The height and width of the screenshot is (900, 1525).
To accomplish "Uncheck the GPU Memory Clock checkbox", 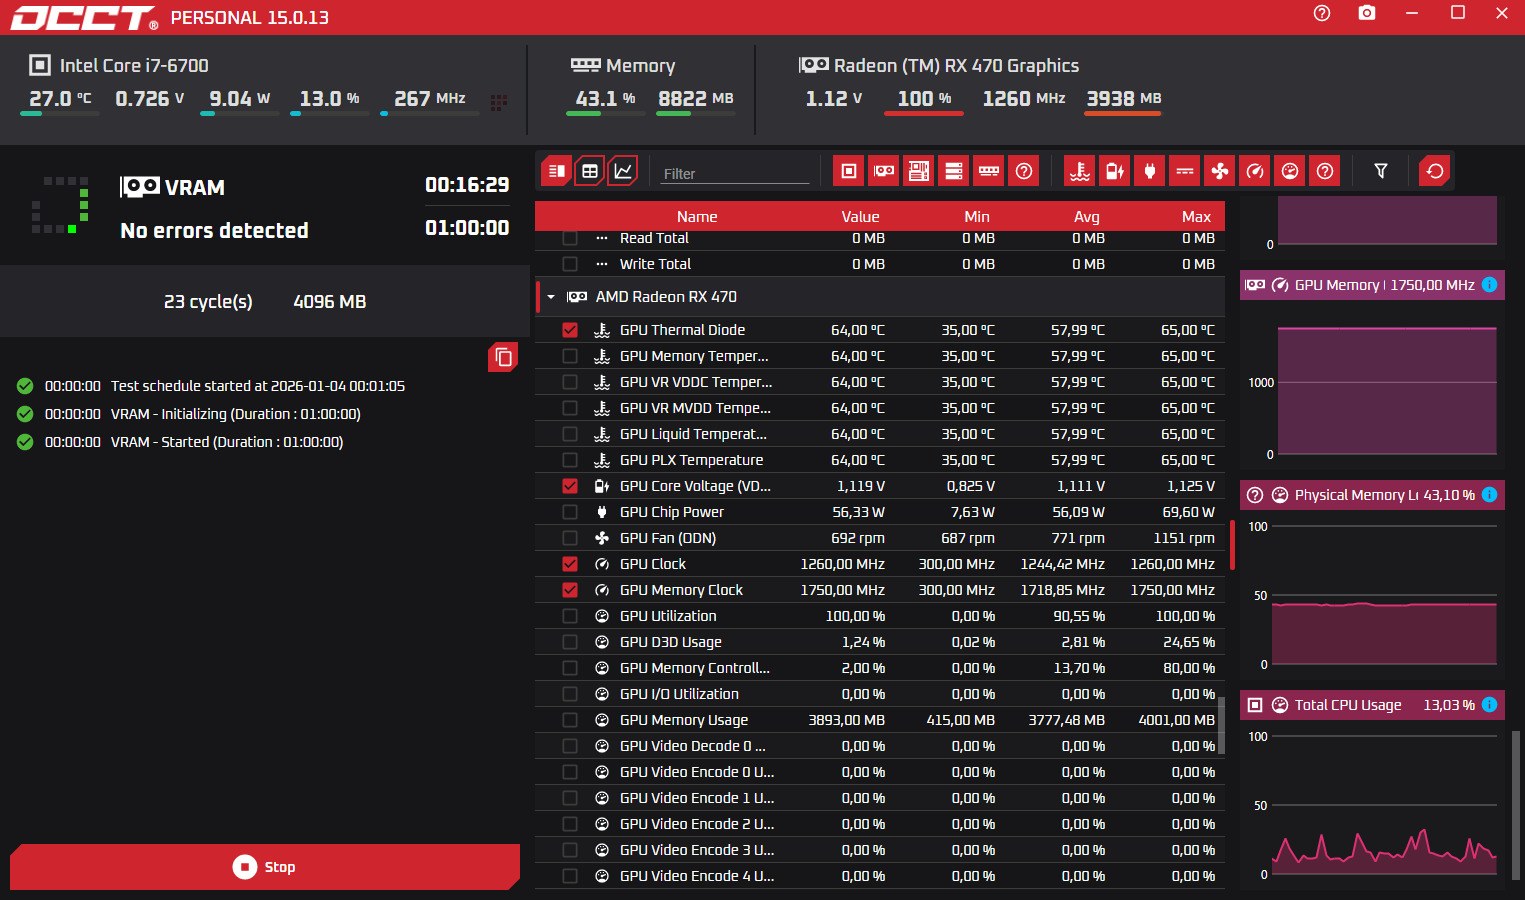I will tap(570, 590).
